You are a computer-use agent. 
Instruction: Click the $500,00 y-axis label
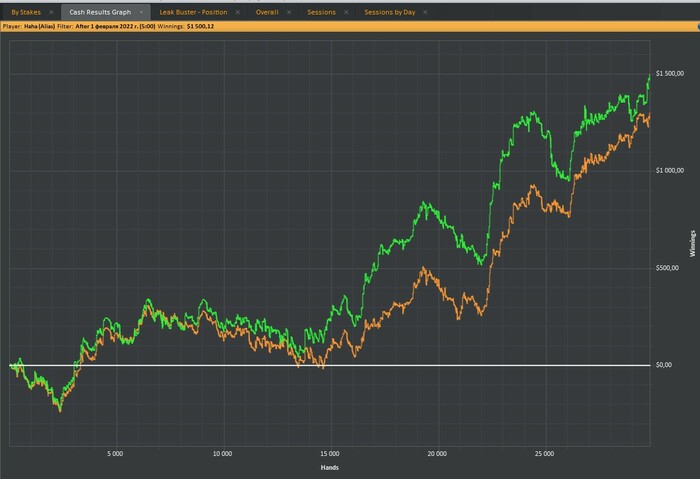pos(667,268)
